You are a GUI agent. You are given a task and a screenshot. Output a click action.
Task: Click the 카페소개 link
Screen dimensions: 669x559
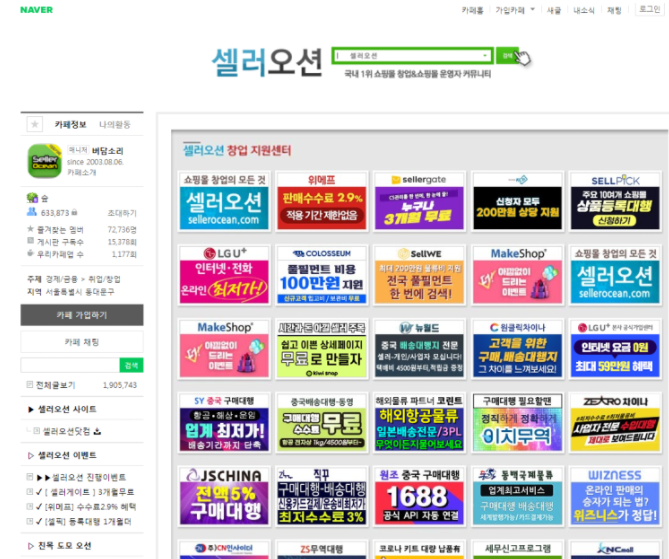81,172
